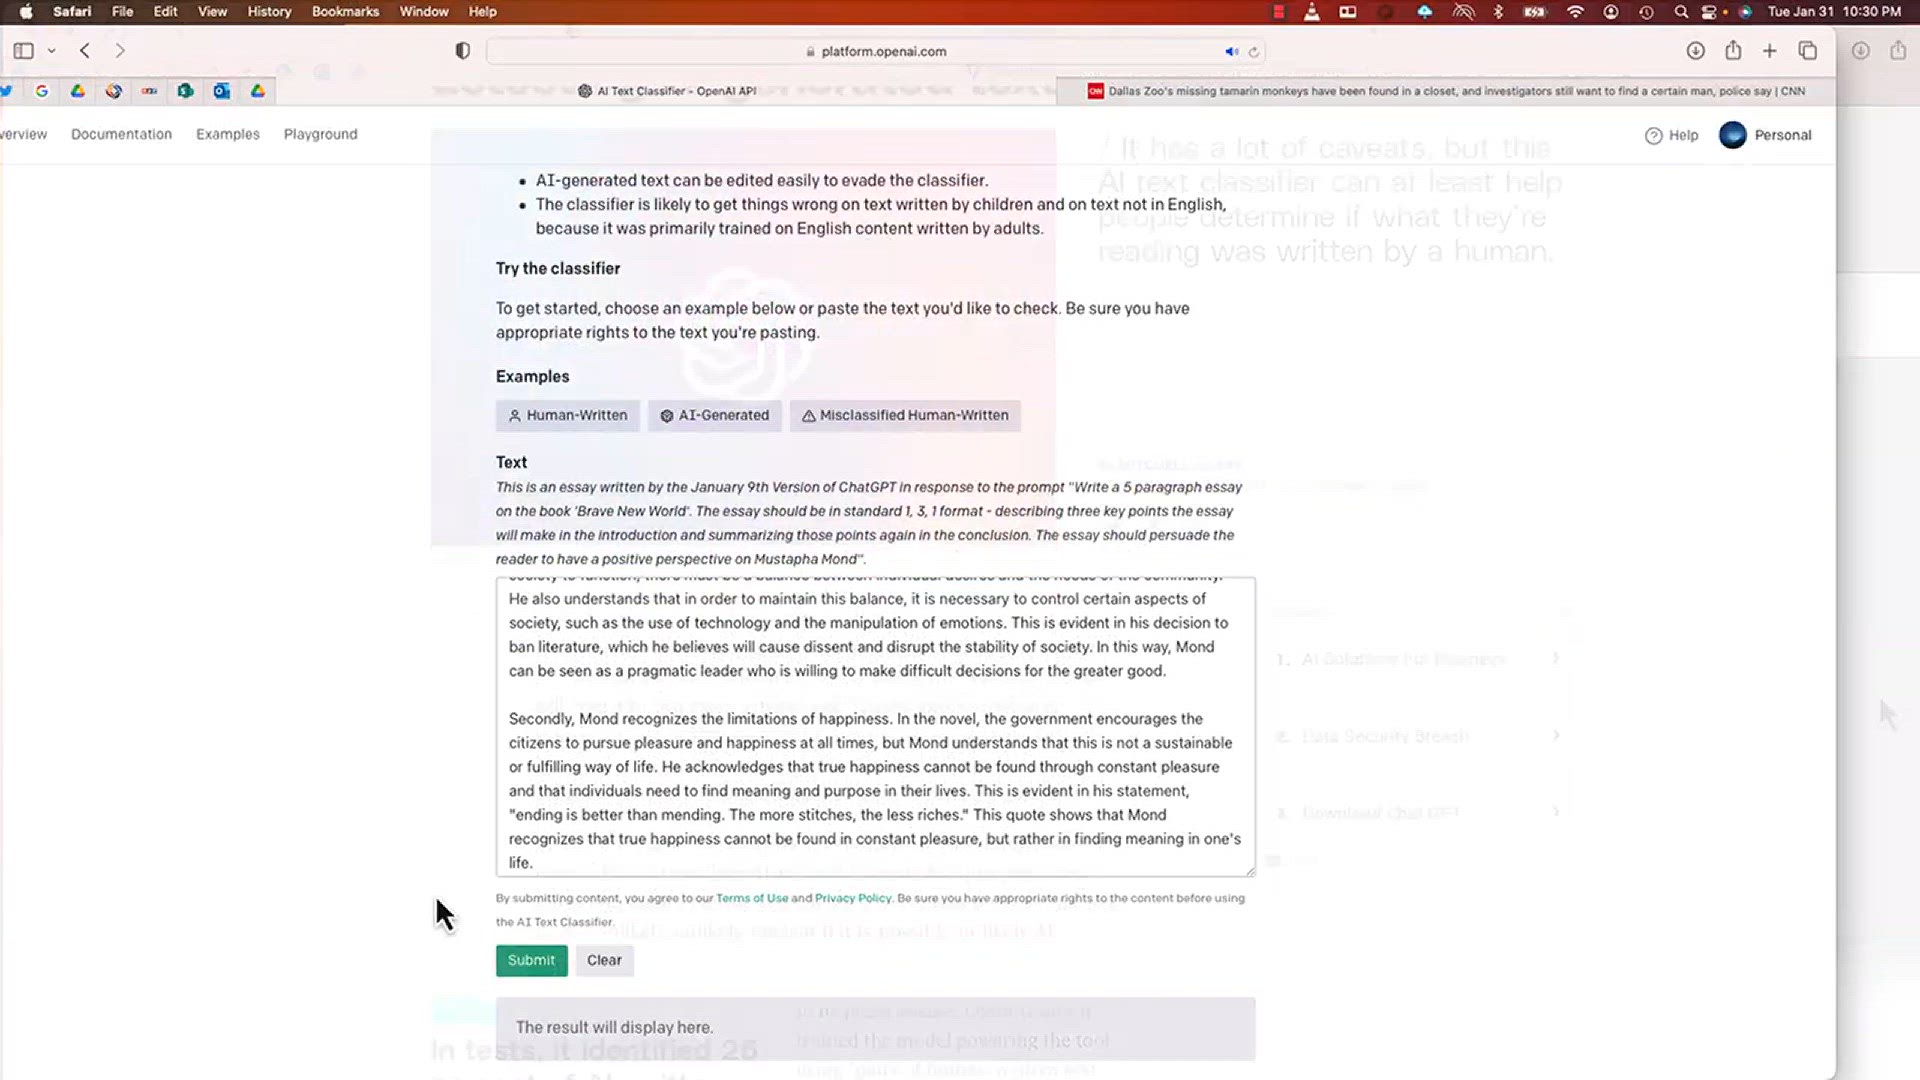Image resolution: width=1920 pixels, height=1080 pixels.
Task: Open the privacy report shield icon
Action: click(462, 51)
